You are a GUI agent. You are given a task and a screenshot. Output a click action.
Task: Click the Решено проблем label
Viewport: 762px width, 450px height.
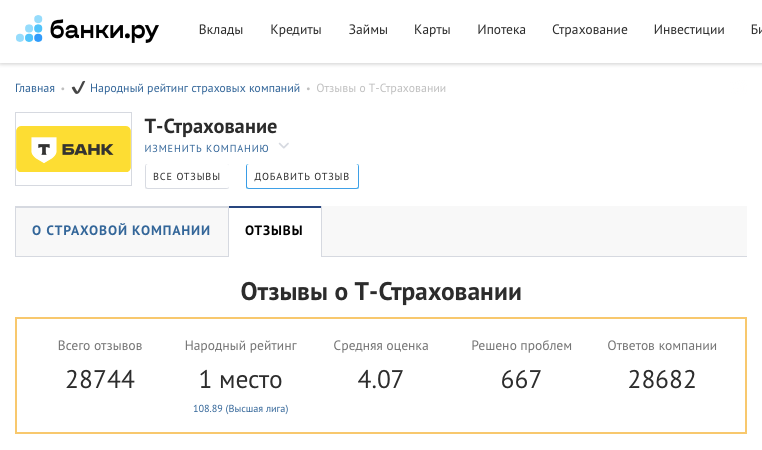[521, 346]
